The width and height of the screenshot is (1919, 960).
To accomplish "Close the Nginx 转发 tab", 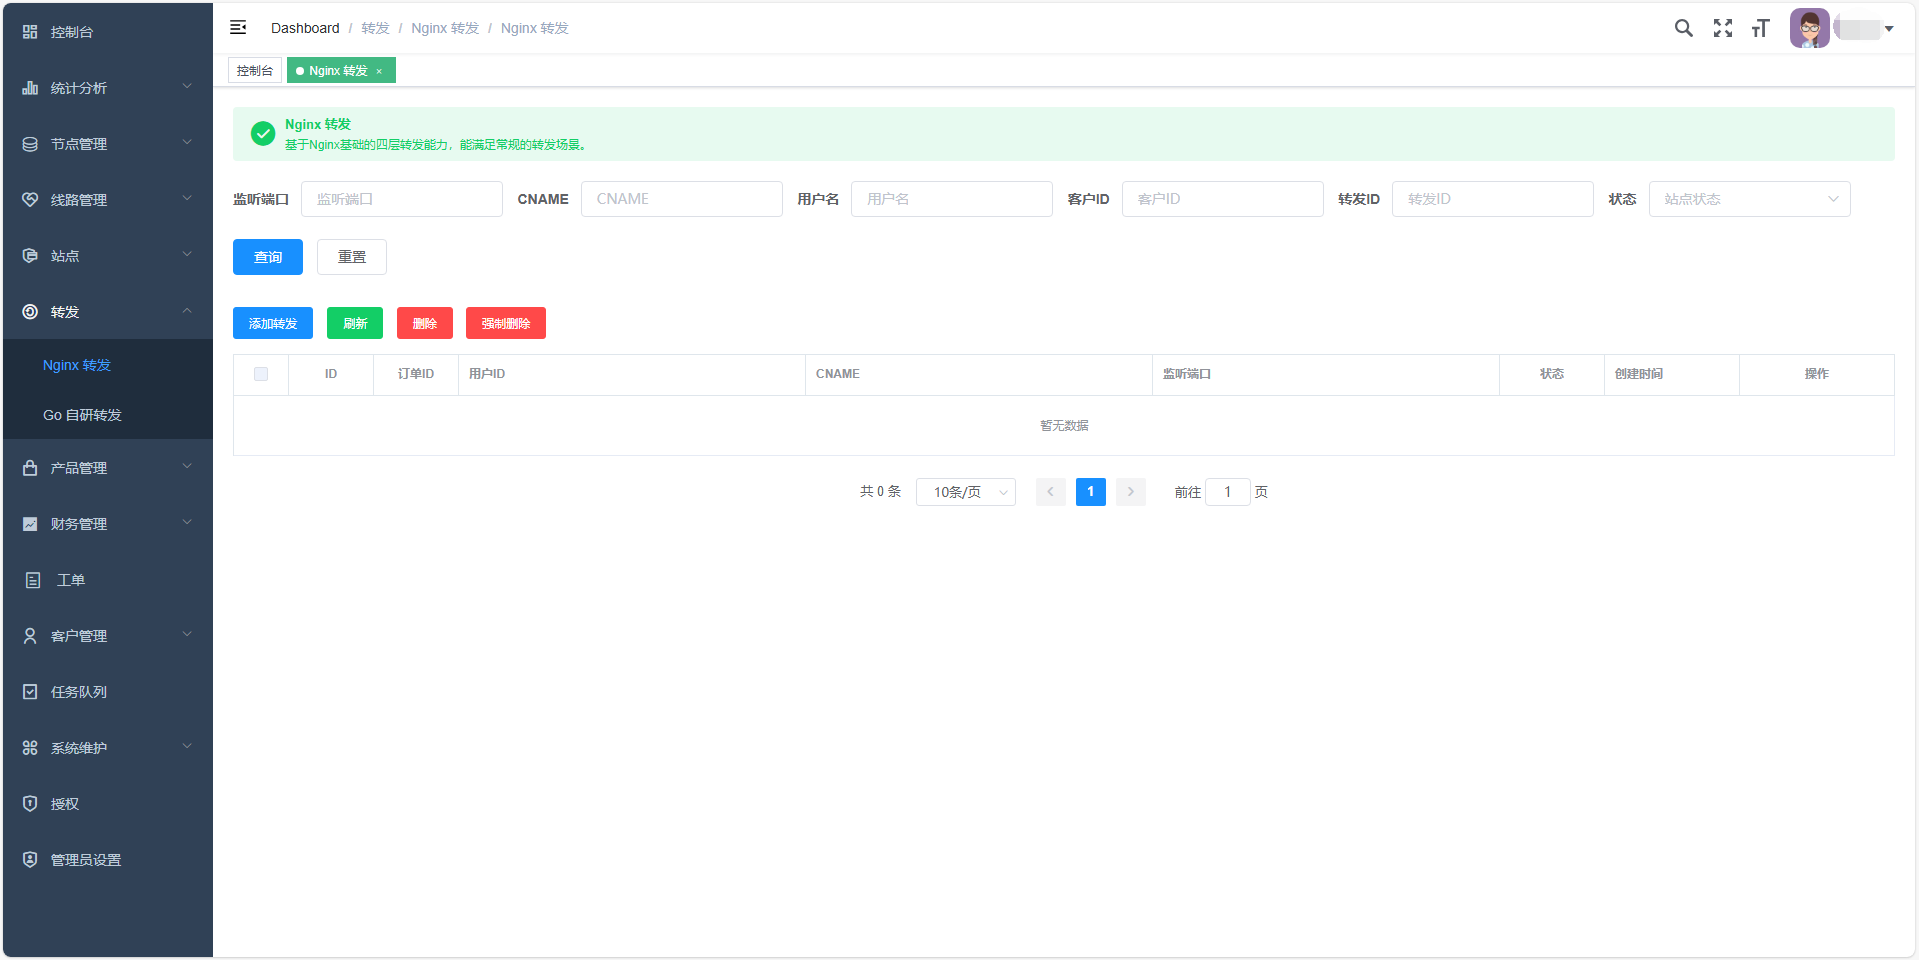I will pos(380,71).
